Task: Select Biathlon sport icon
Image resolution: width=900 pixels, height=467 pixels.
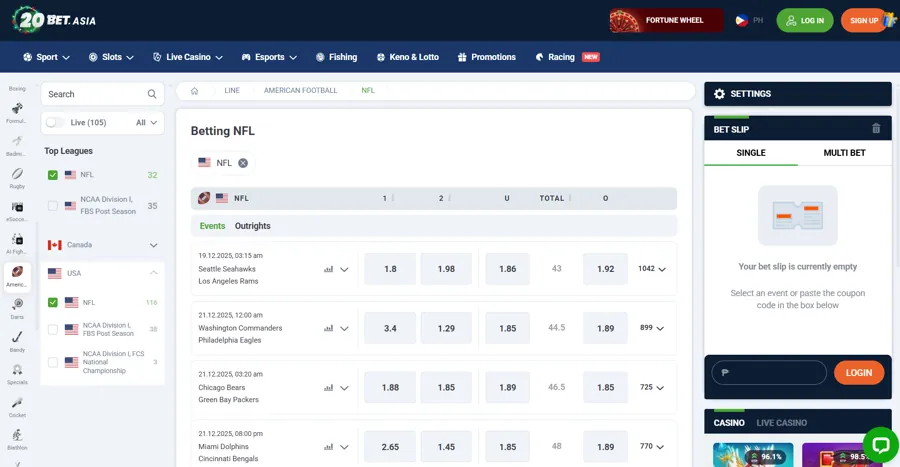Action: 17,440
